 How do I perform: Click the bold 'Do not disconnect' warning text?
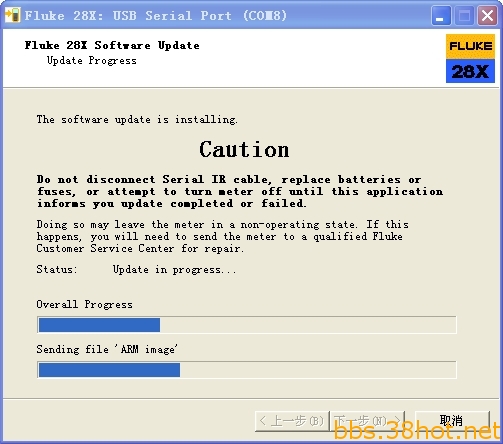point(240,191)
